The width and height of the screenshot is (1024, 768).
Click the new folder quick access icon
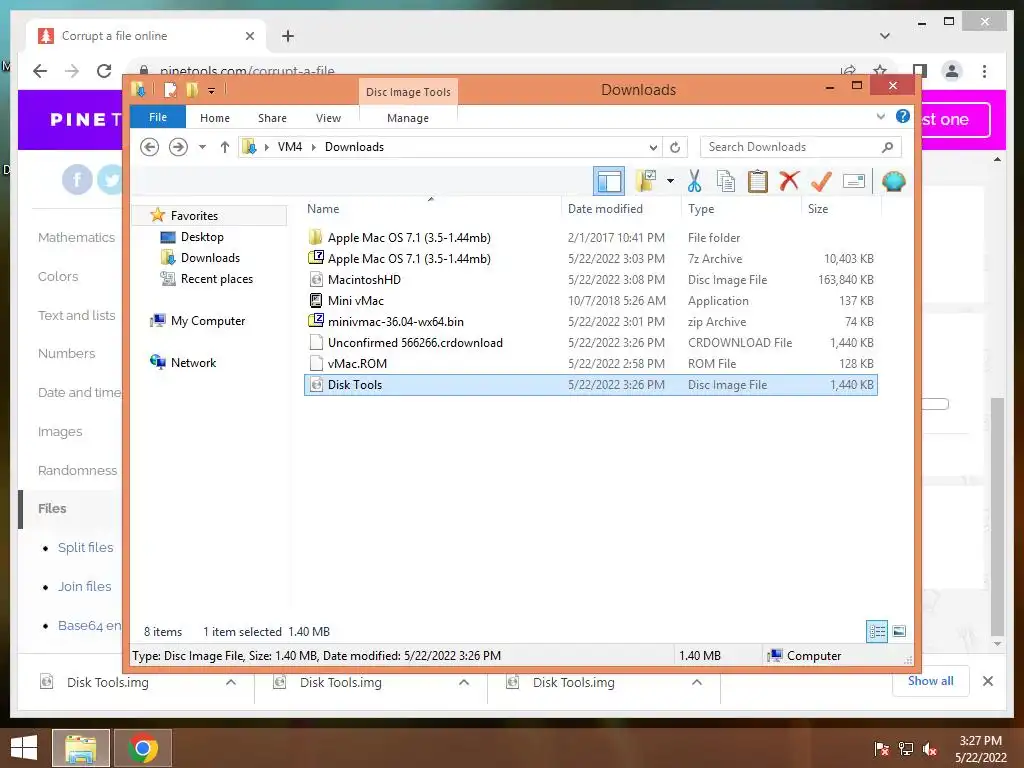tap(192, 89)
